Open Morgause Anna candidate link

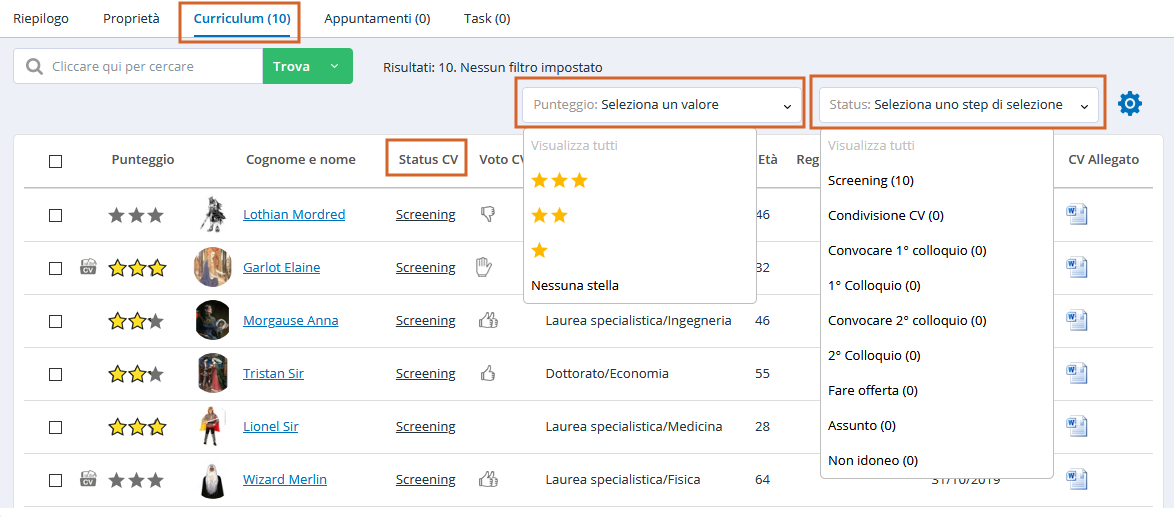pyautogui.click(x=291, y=320)
